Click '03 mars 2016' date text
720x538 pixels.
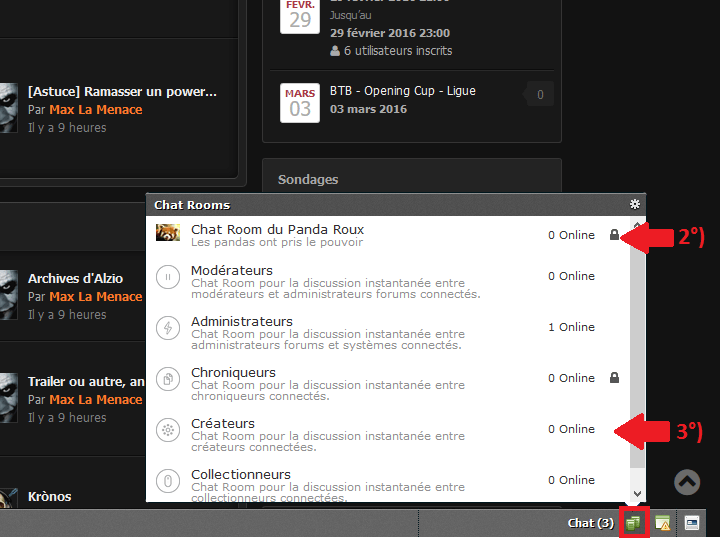[368, 109]
